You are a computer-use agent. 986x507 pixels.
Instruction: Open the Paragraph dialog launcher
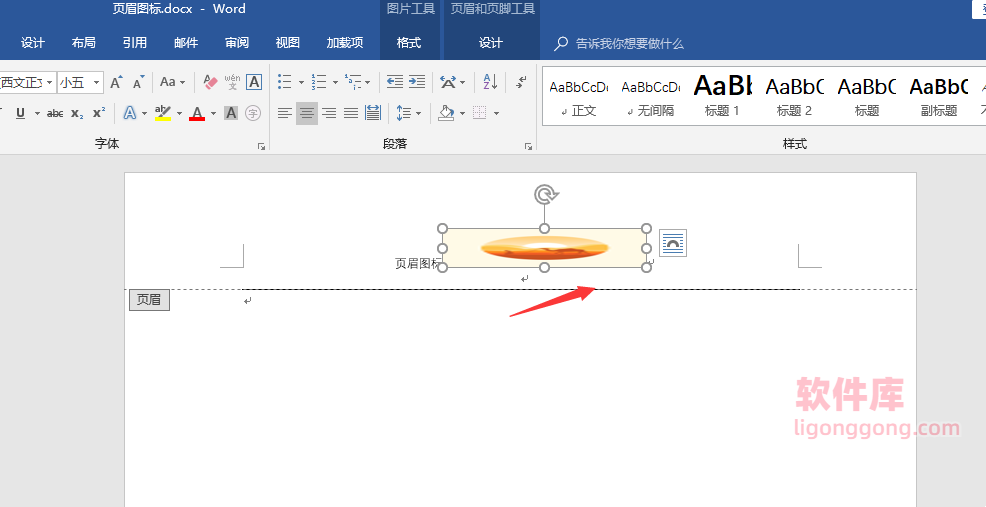tap(528, 147)
